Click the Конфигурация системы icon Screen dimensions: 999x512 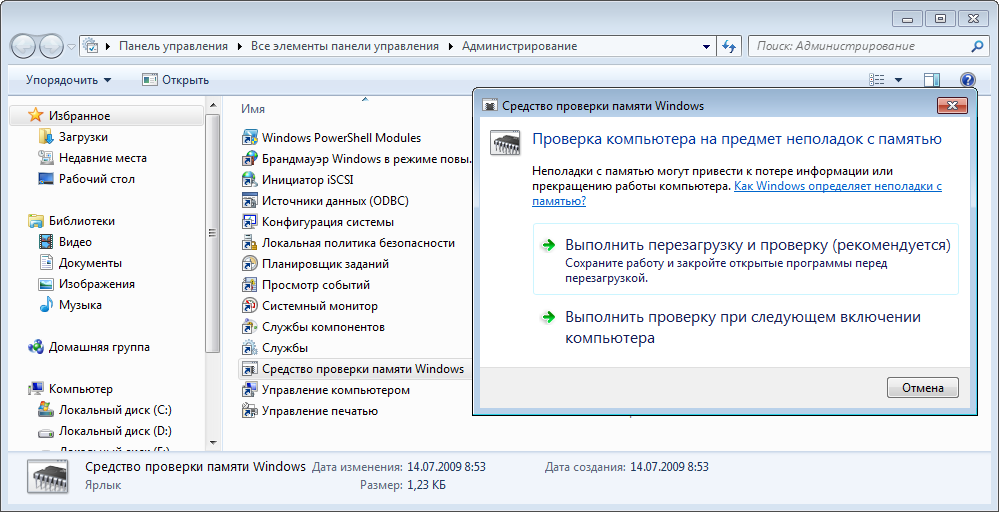click(249, 222)
